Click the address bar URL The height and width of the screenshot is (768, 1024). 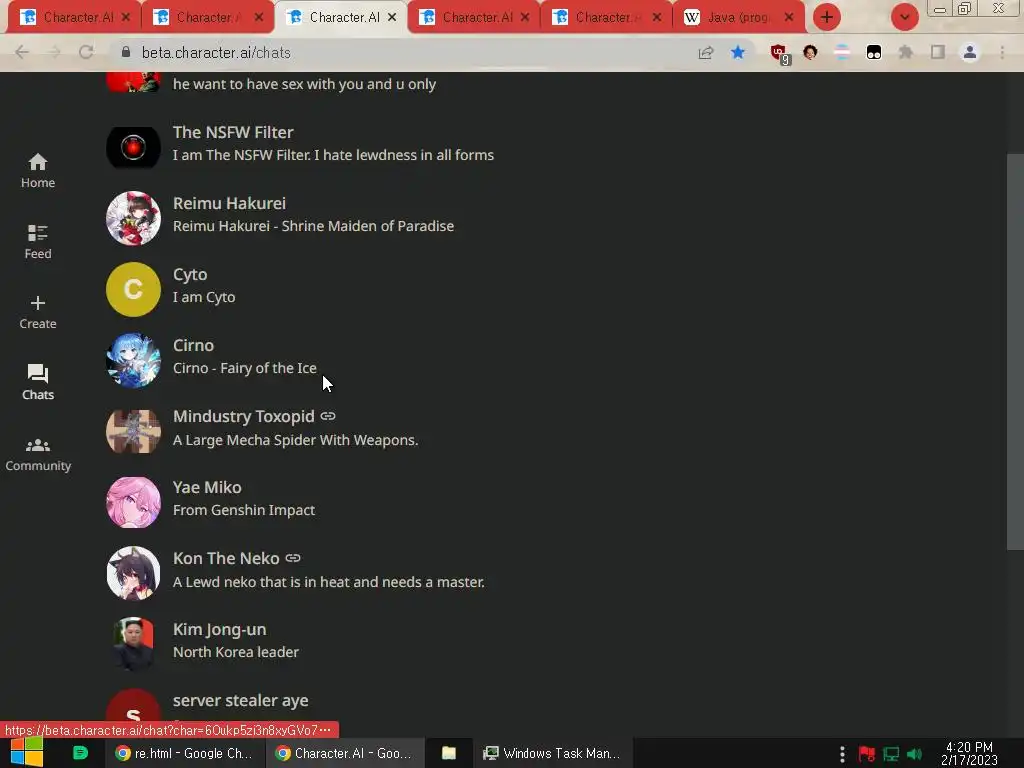[x=216, y=52]
